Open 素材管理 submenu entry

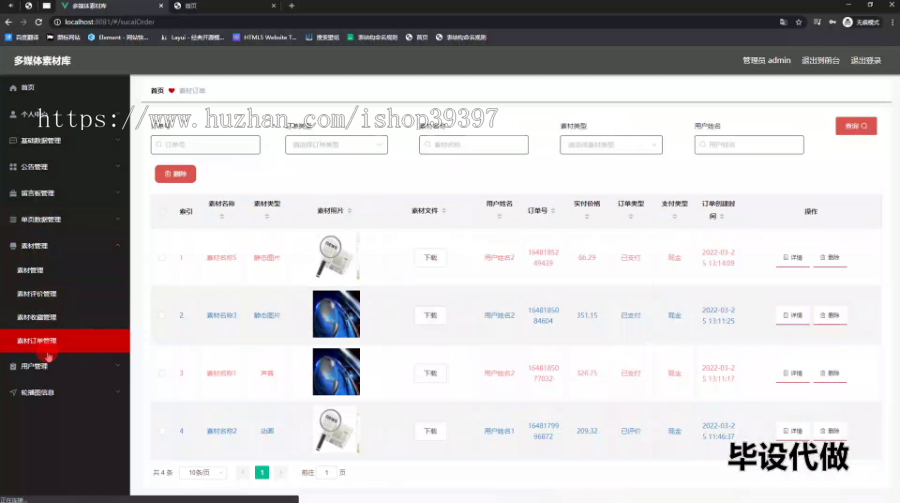click(30, 270)
